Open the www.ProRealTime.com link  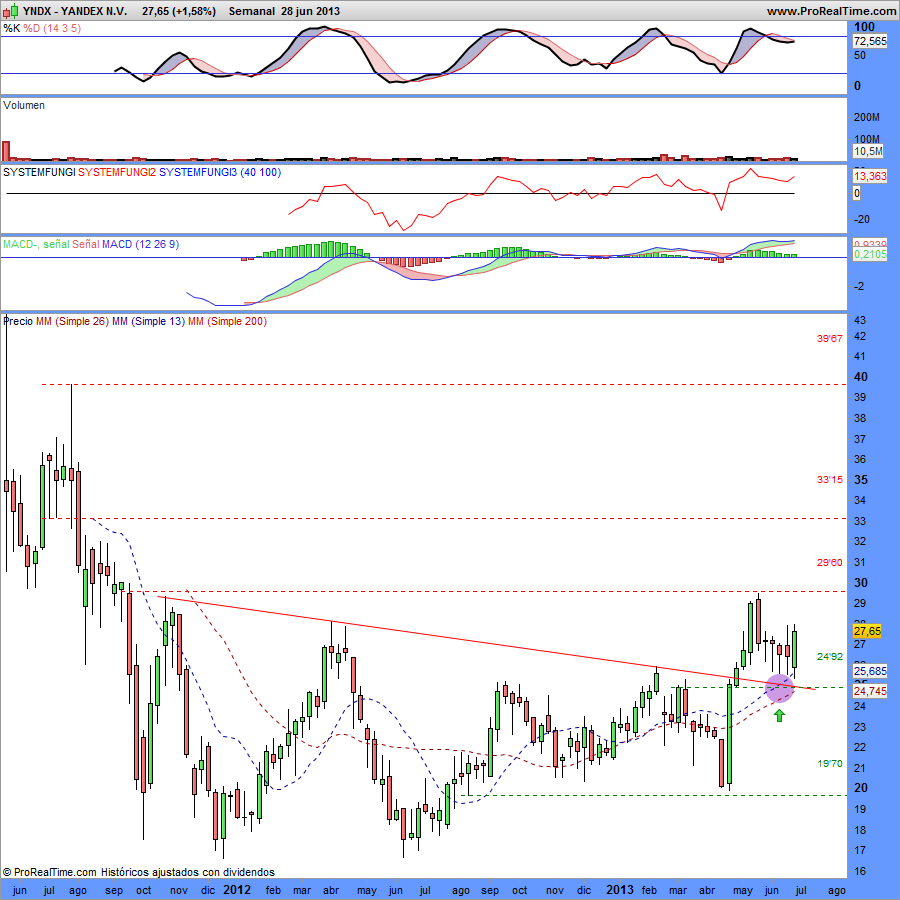pyautogui.click(x=831, y=11)
